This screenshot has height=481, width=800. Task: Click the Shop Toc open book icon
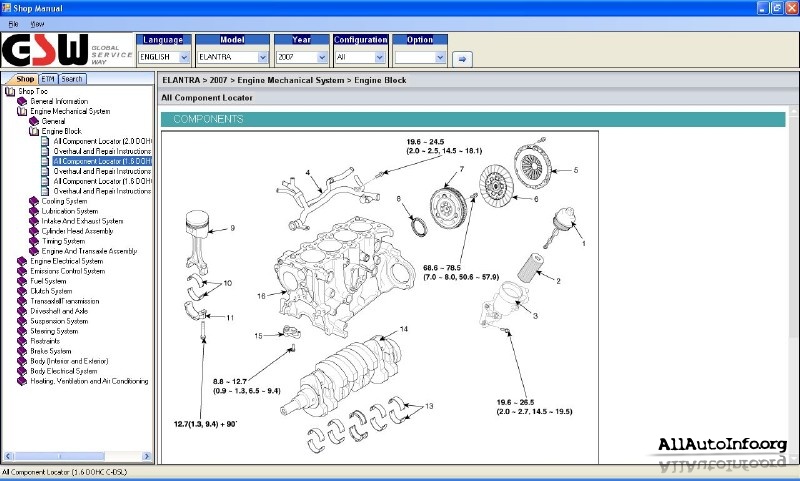(10, 91)
